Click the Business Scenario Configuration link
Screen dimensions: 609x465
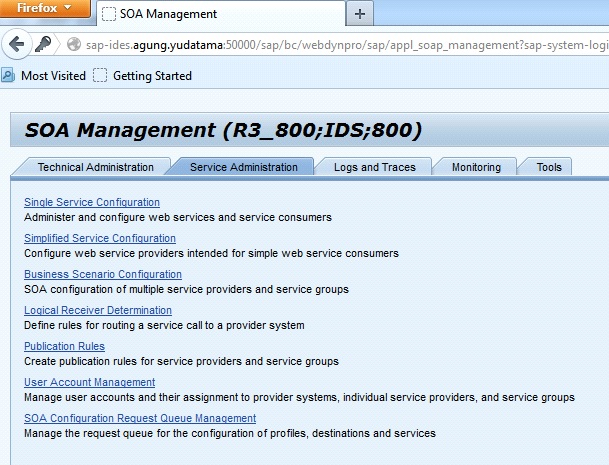point(102,275)
